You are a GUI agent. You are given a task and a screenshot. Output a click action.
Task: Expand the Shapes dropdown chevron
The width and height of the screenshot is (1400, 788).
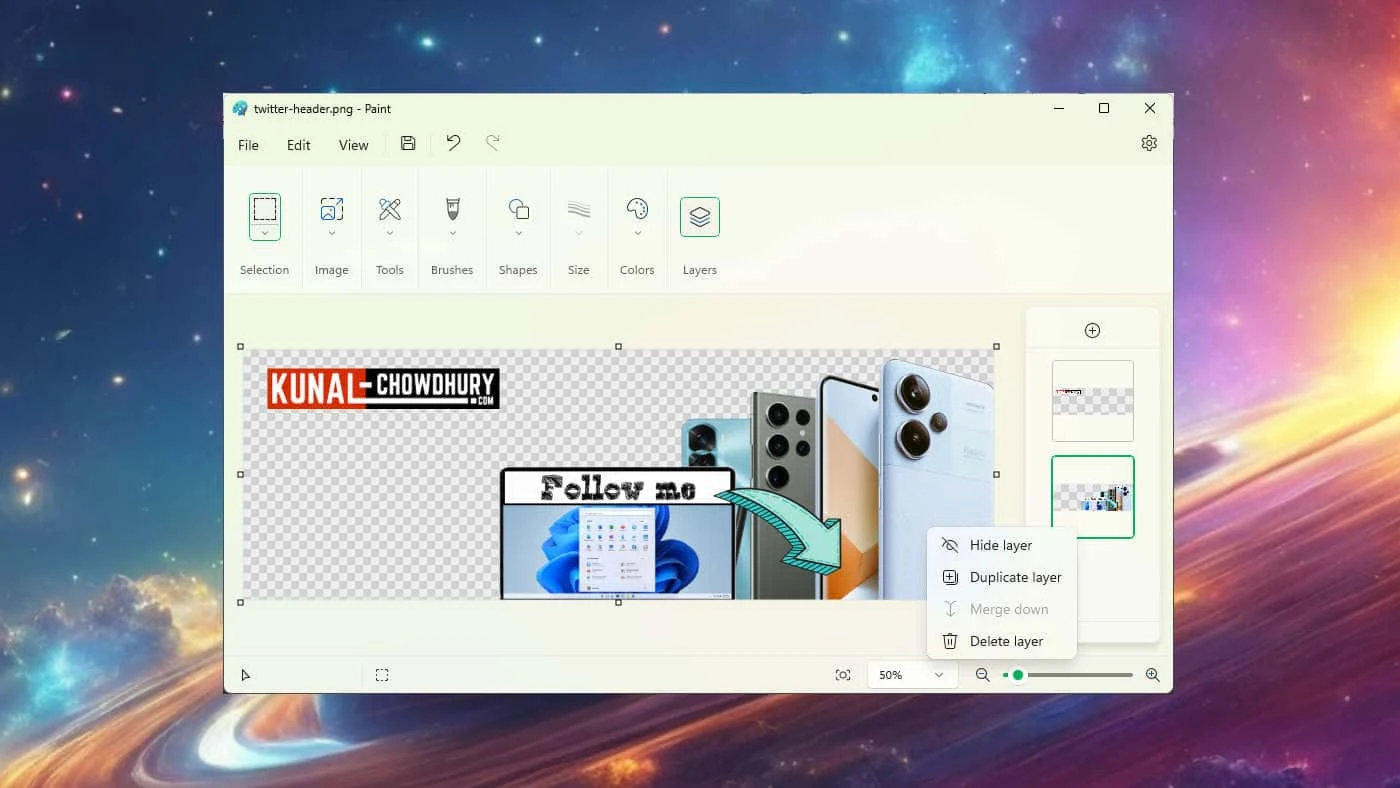click(x=518, y=233)
